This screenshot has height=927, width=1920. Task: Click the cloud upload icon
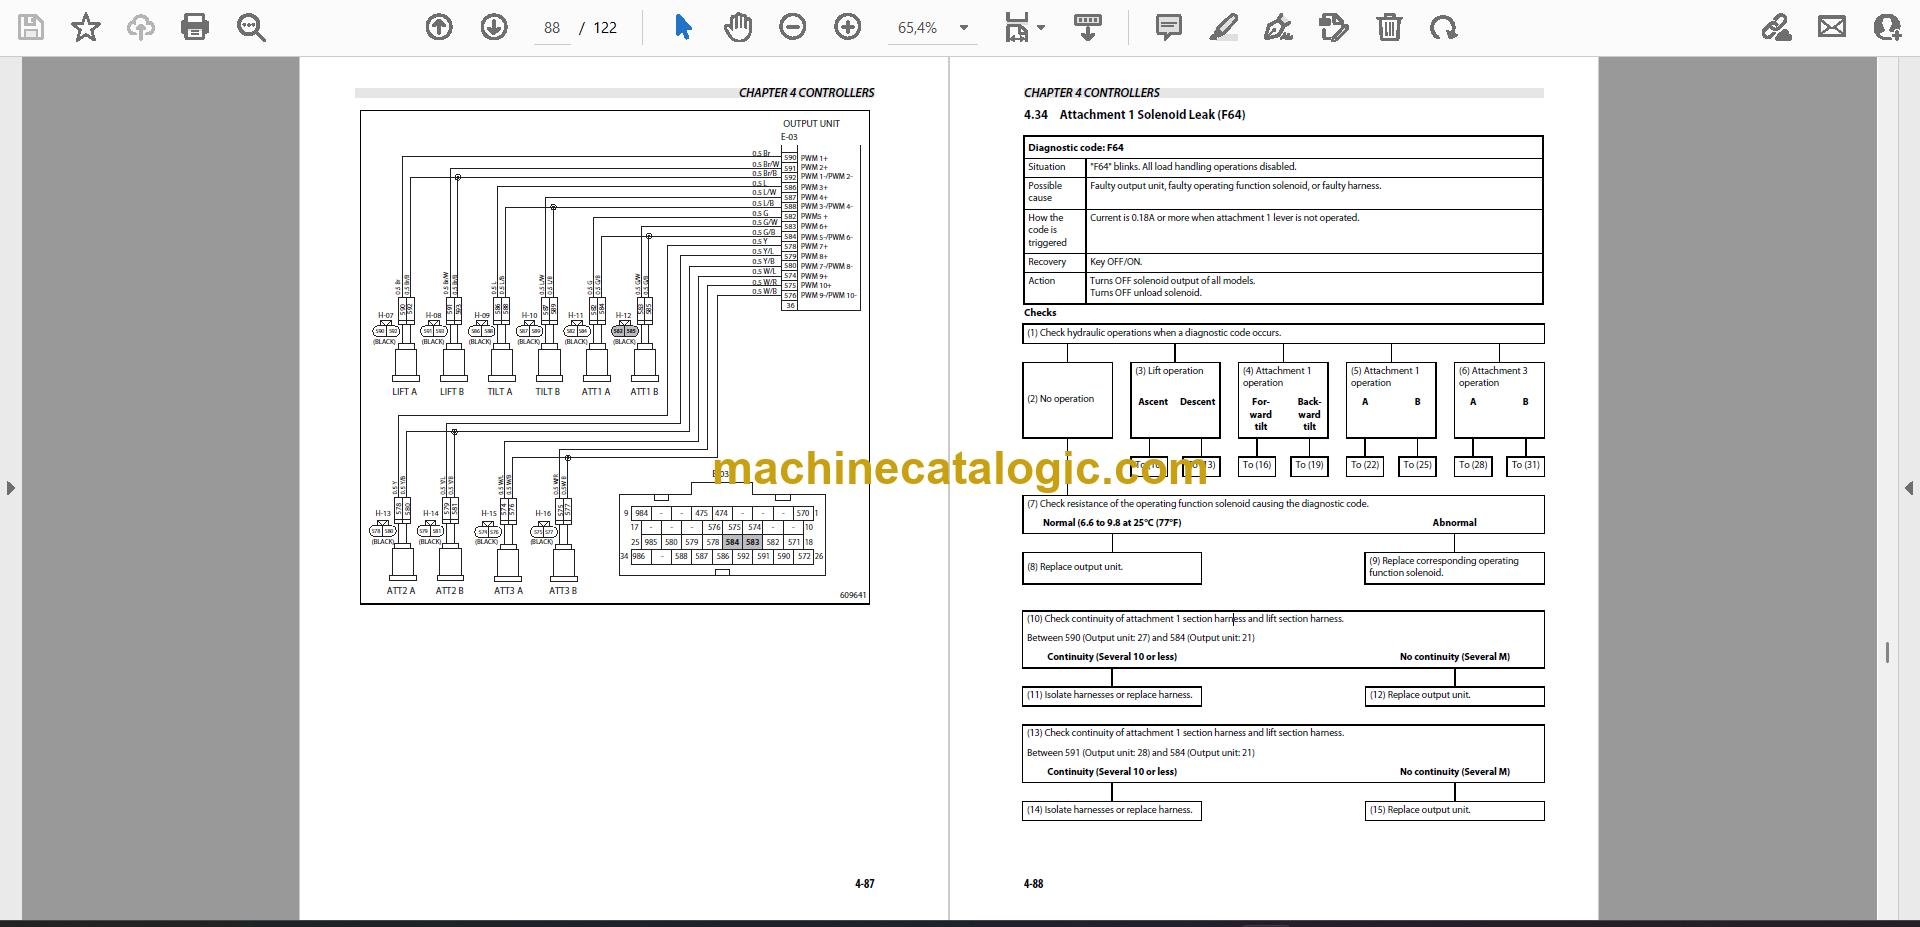pos(140,27)
